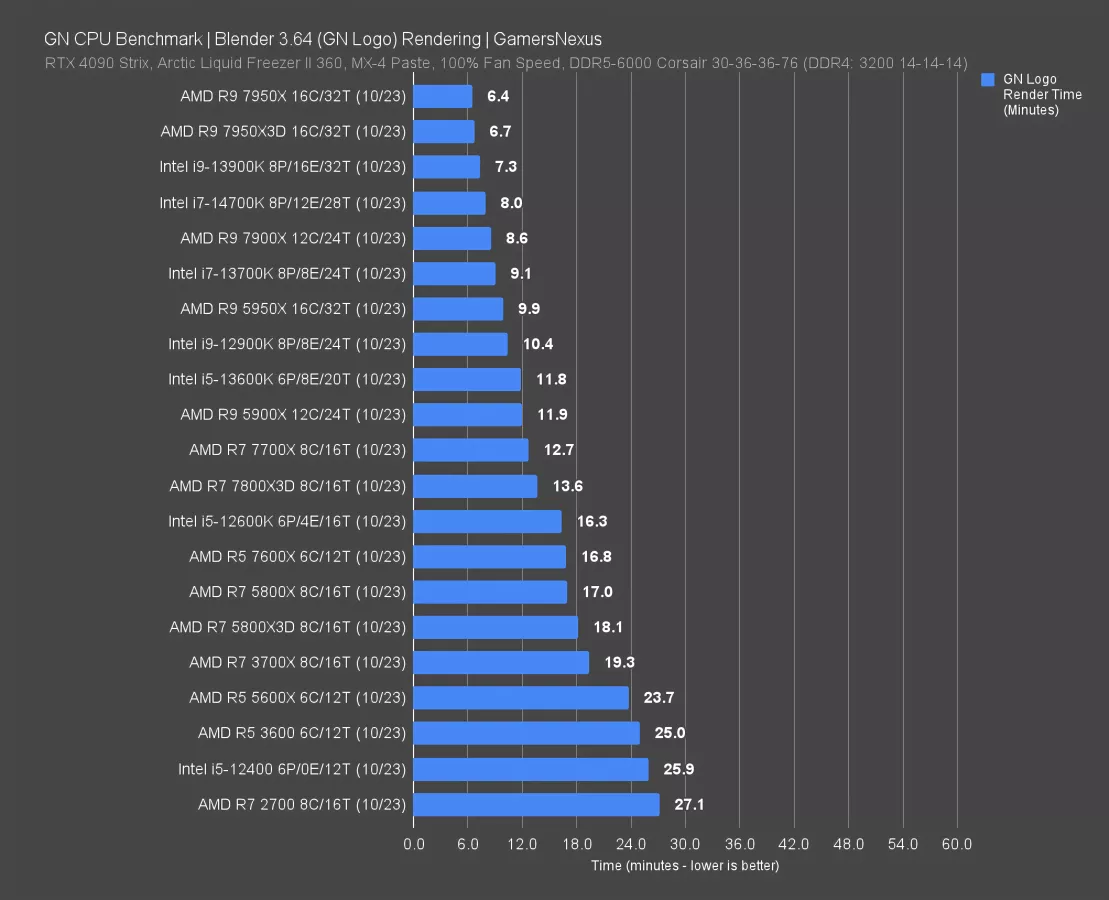Click the Intel i5-13600K bar

pos(466,380)
